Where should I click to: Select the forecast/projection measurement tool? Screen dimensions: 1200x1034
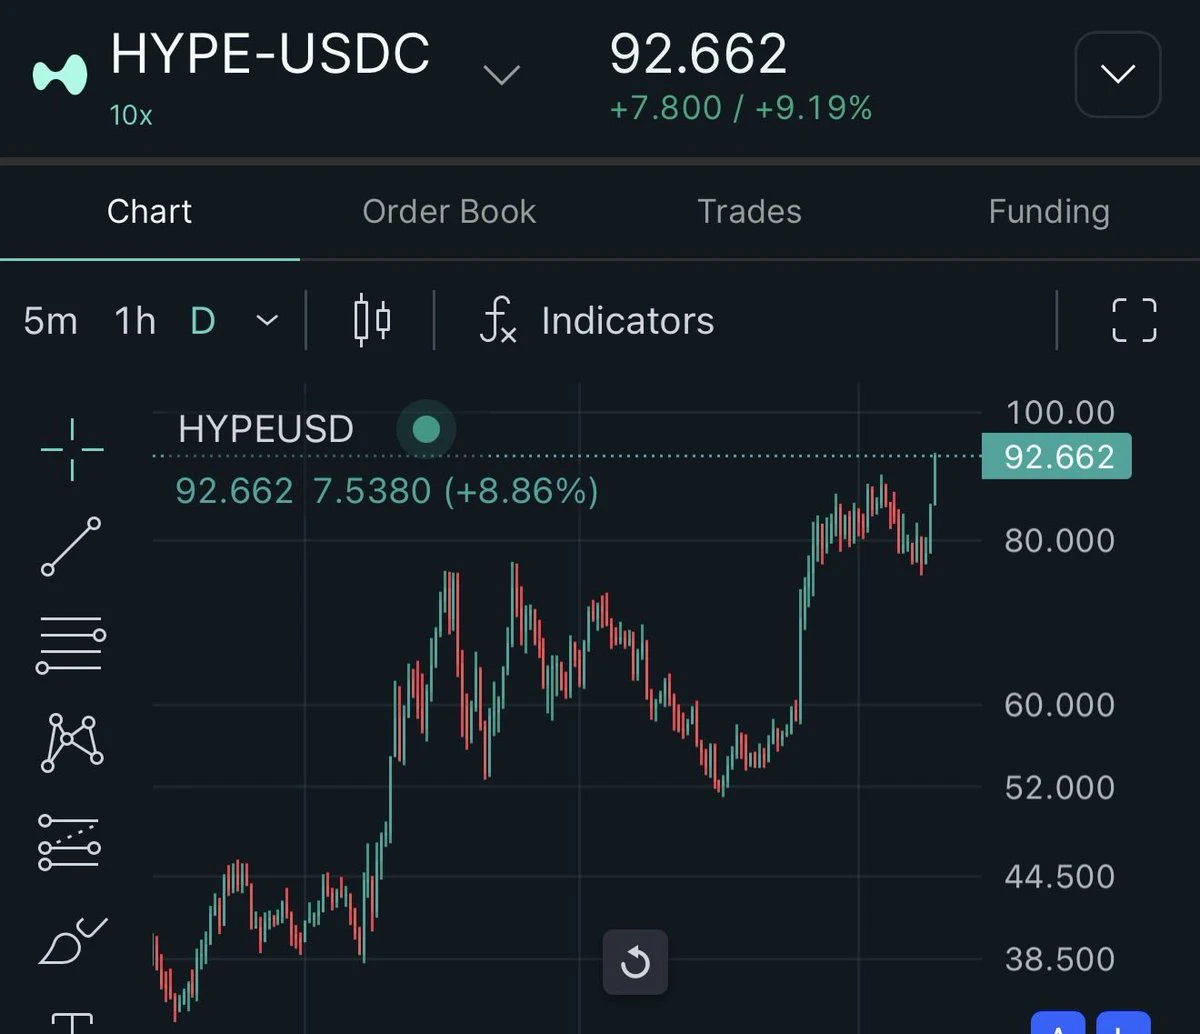click(70, 841)
